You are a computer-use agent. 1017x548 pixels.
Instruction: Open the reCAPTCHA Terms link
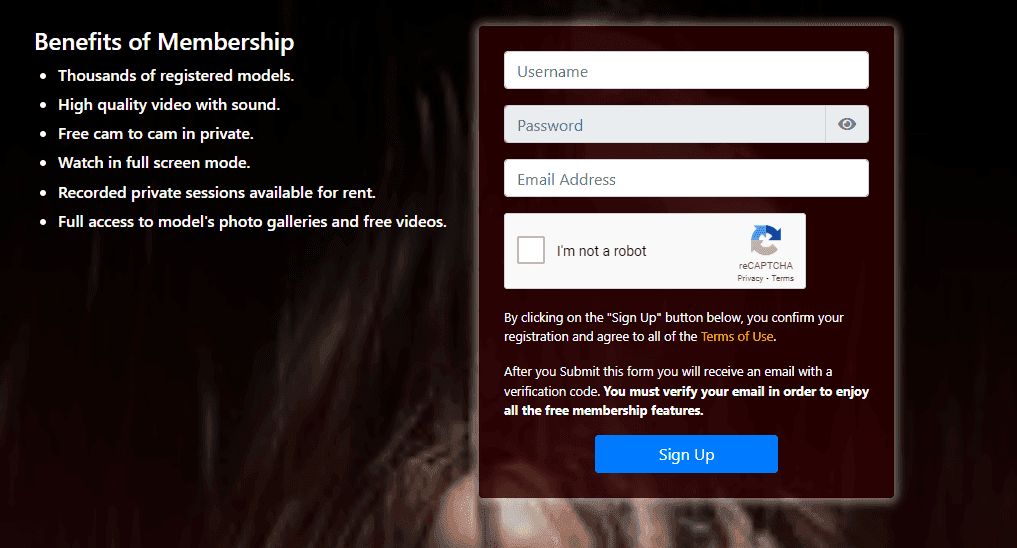(782, 278)
